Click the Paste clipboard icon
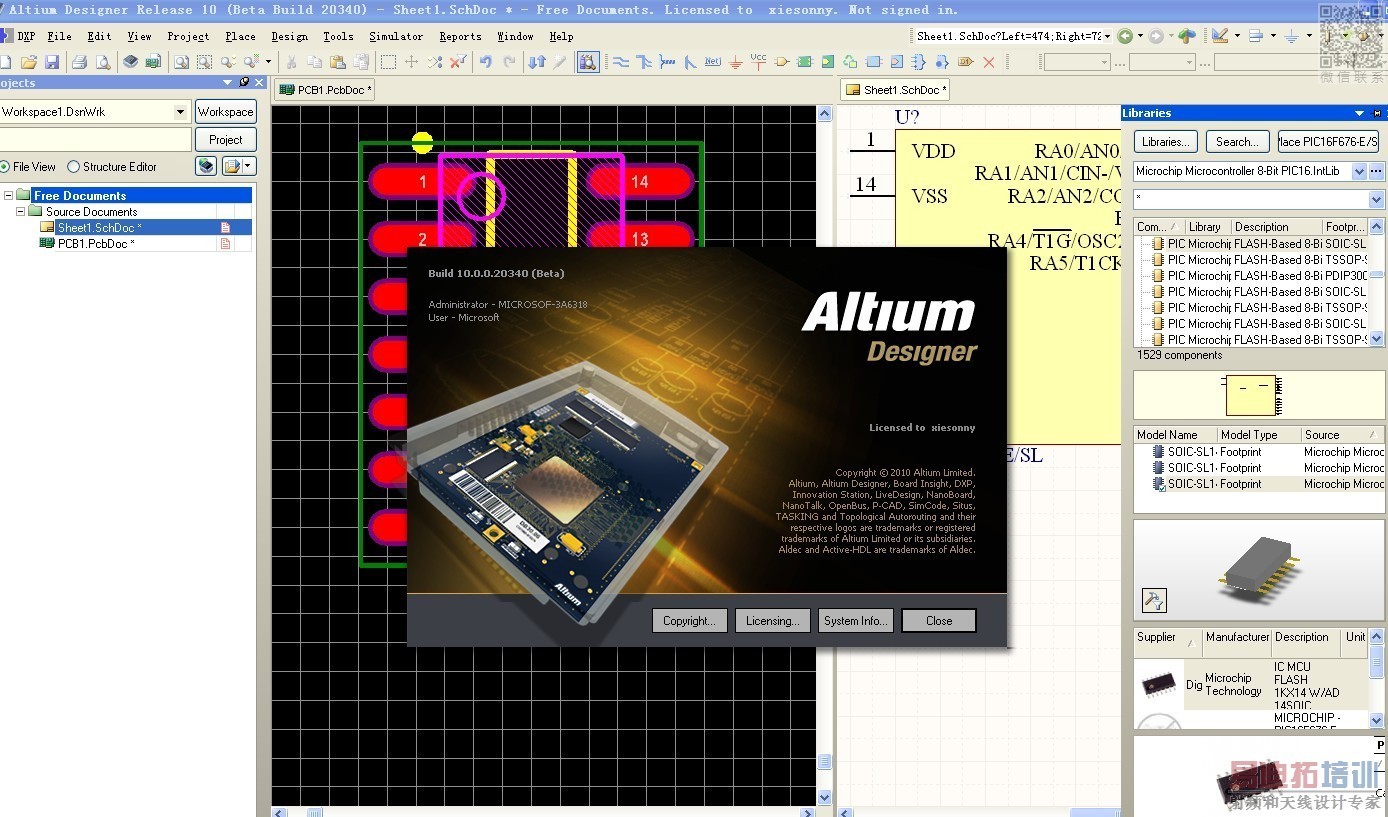 [x=339, y=62]
